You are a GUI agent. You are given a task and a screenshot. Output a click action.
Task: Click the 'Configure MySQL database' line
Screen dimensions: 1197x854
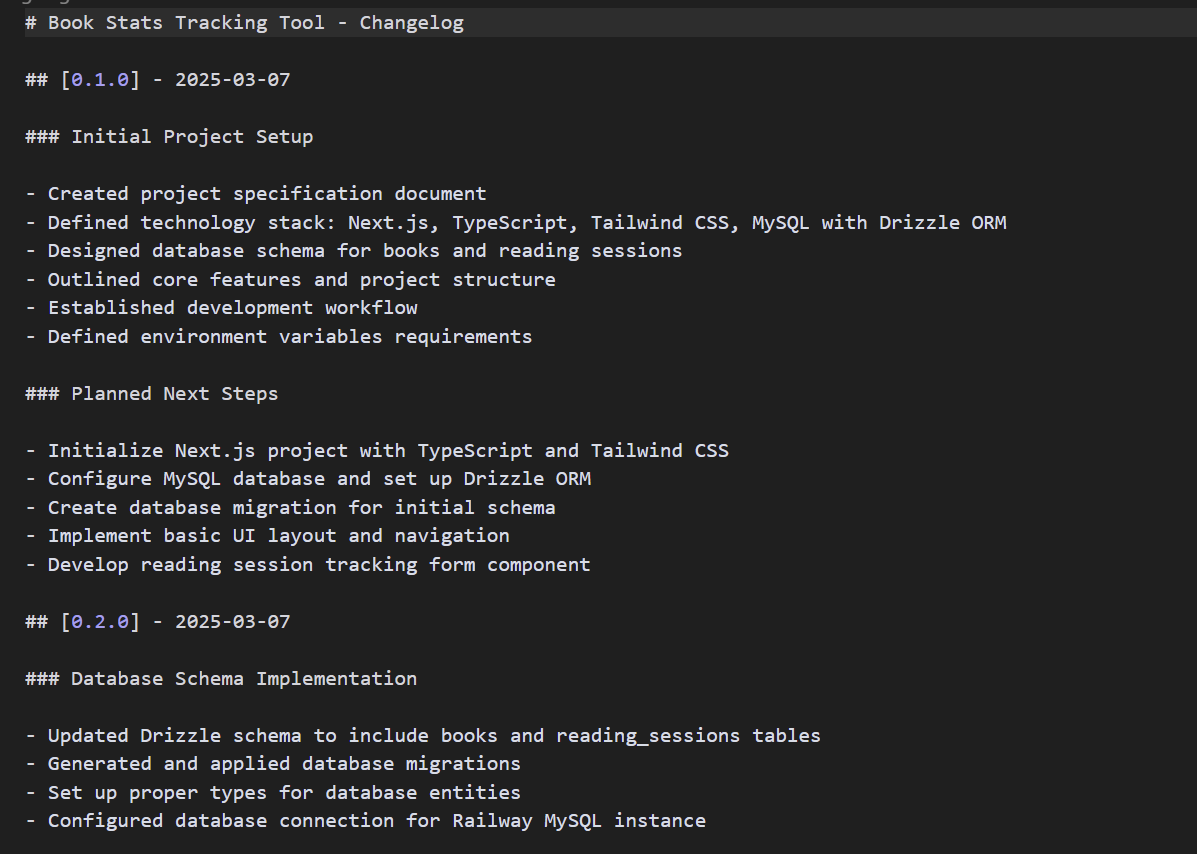pos(319,479)
